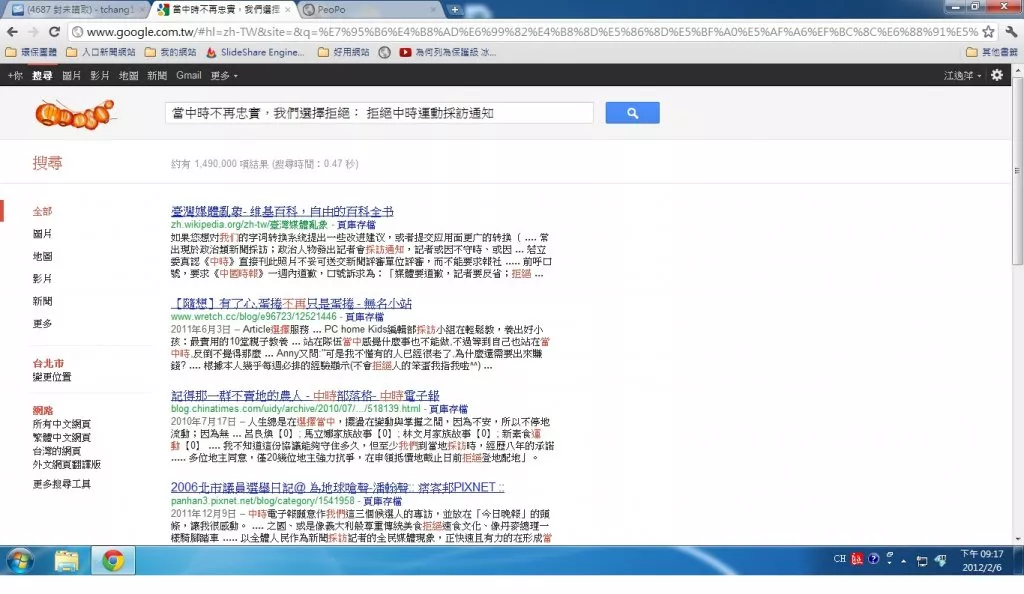
Task: Filter results by 影片 in left sidebar
Action: pyautogui.click(x=42, y=279)
